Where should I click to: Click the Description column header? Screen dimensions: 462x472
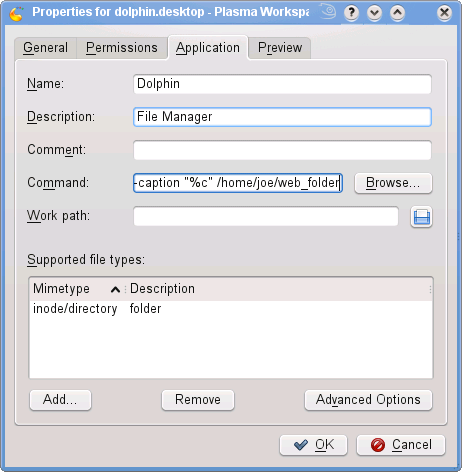(x=278, y=289)
